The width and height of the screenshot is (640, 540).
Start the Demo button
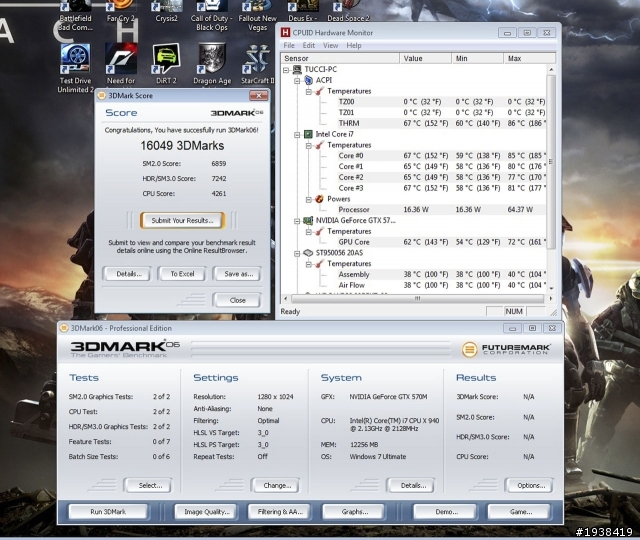pos(446,511)
